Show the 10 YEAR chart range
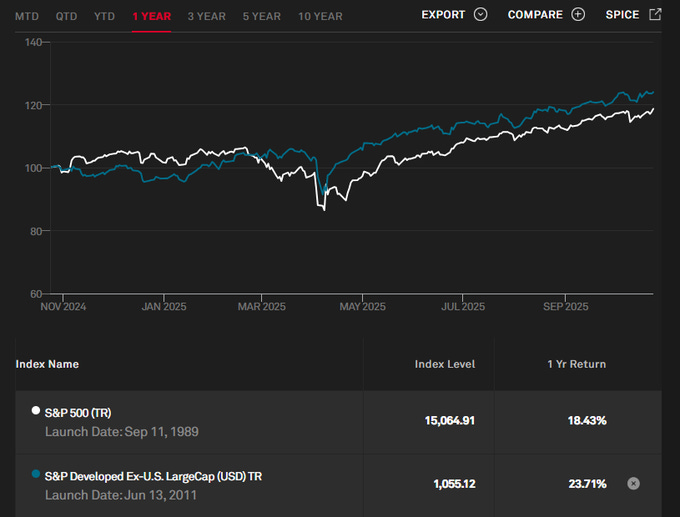This screenshot has width=680, height=517. pyautogui.click(x=320, y=16)
